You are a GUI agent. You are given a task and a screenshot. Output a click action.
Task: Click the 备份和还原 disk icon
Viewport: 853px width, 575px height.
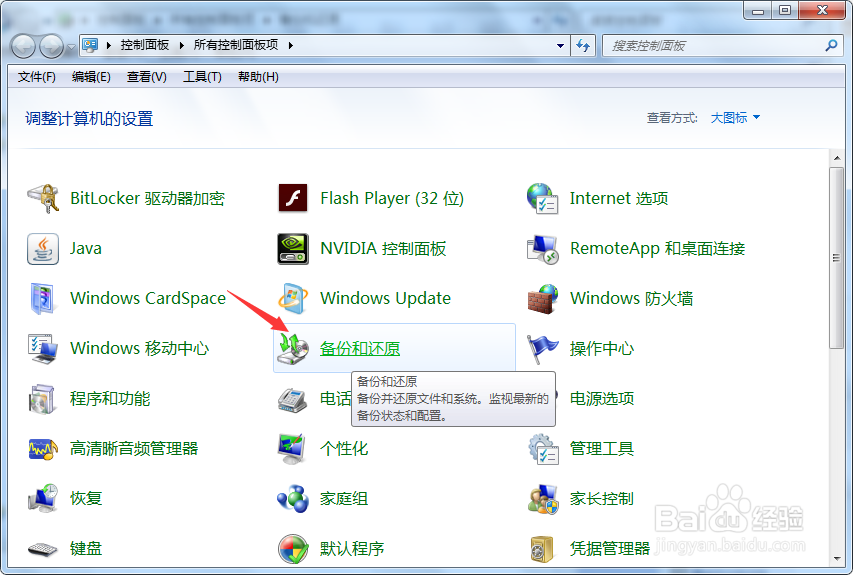(293, 349)
